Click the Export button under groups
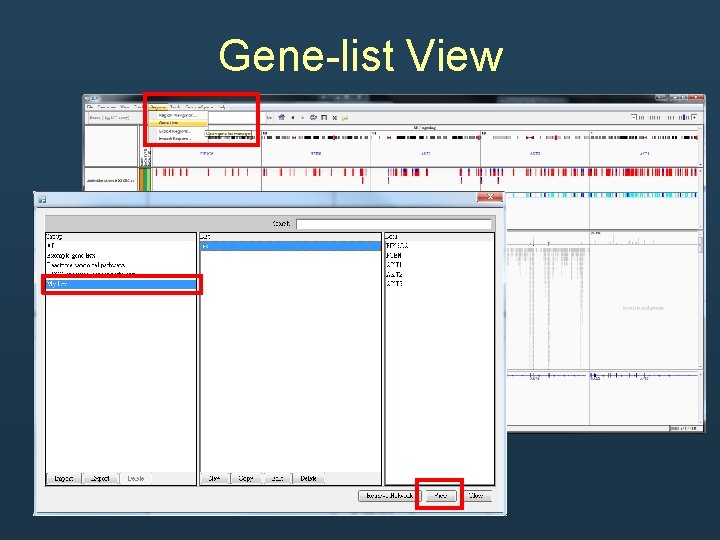Screen dimensions: 720x540 (100, 478)
